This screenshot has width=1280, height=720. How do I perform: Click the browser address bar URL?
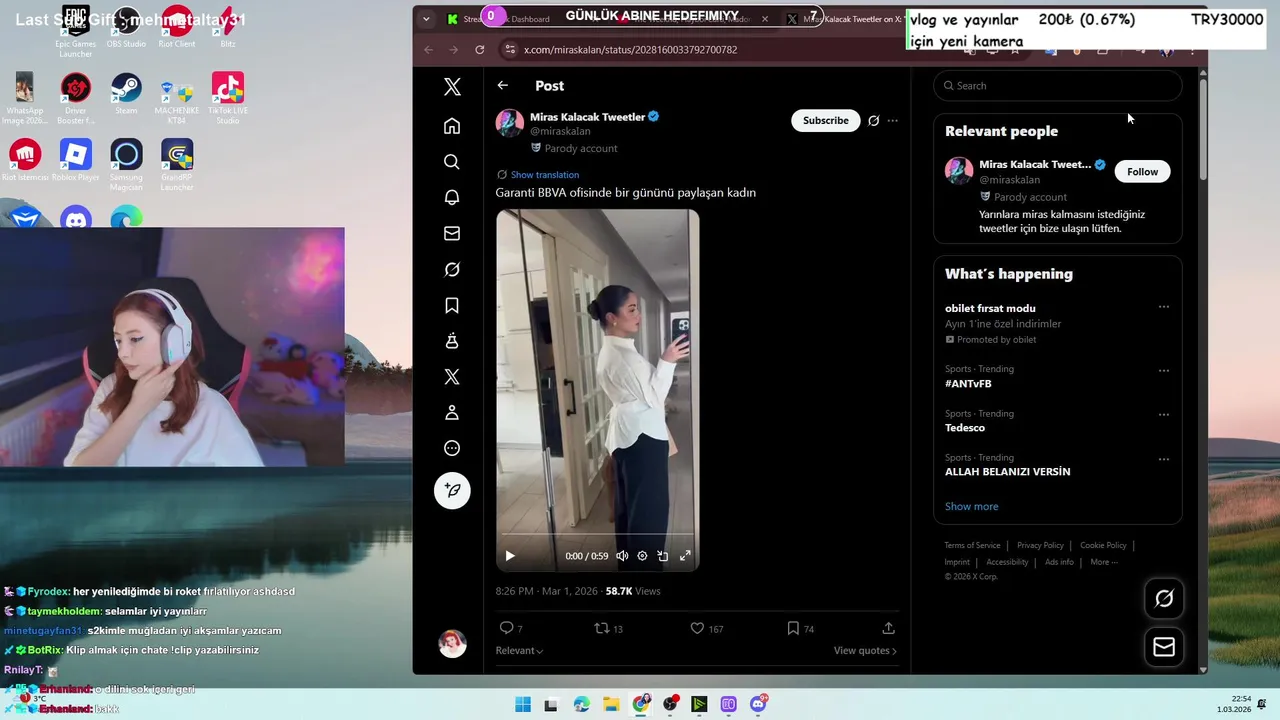tap(630, 49)
